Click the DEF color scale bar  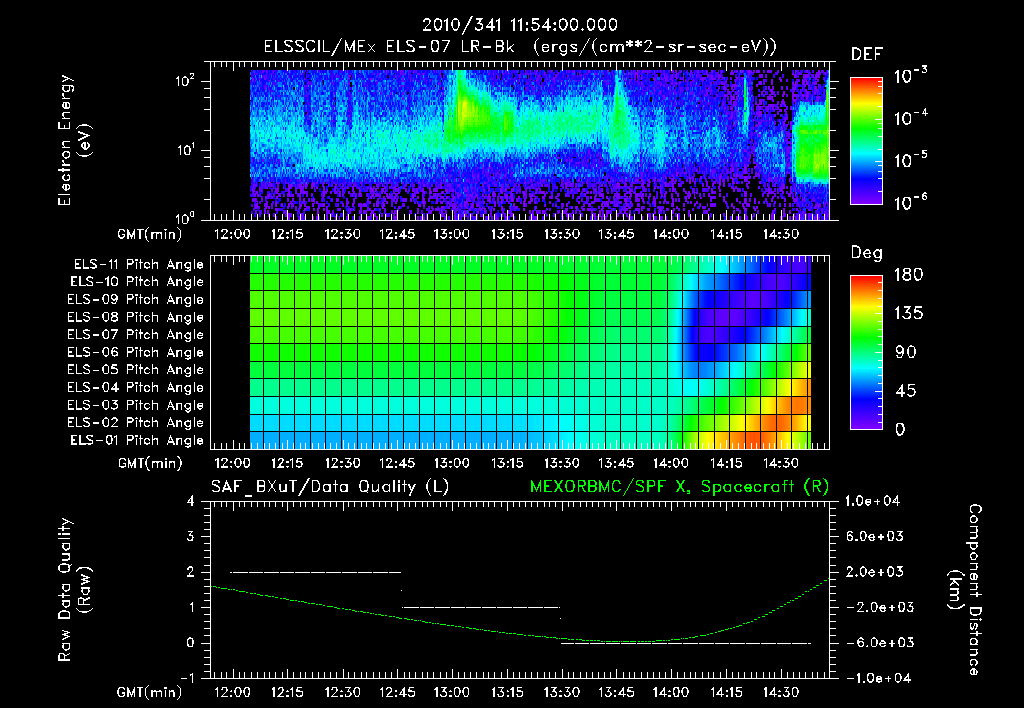(x=866, y=140)
